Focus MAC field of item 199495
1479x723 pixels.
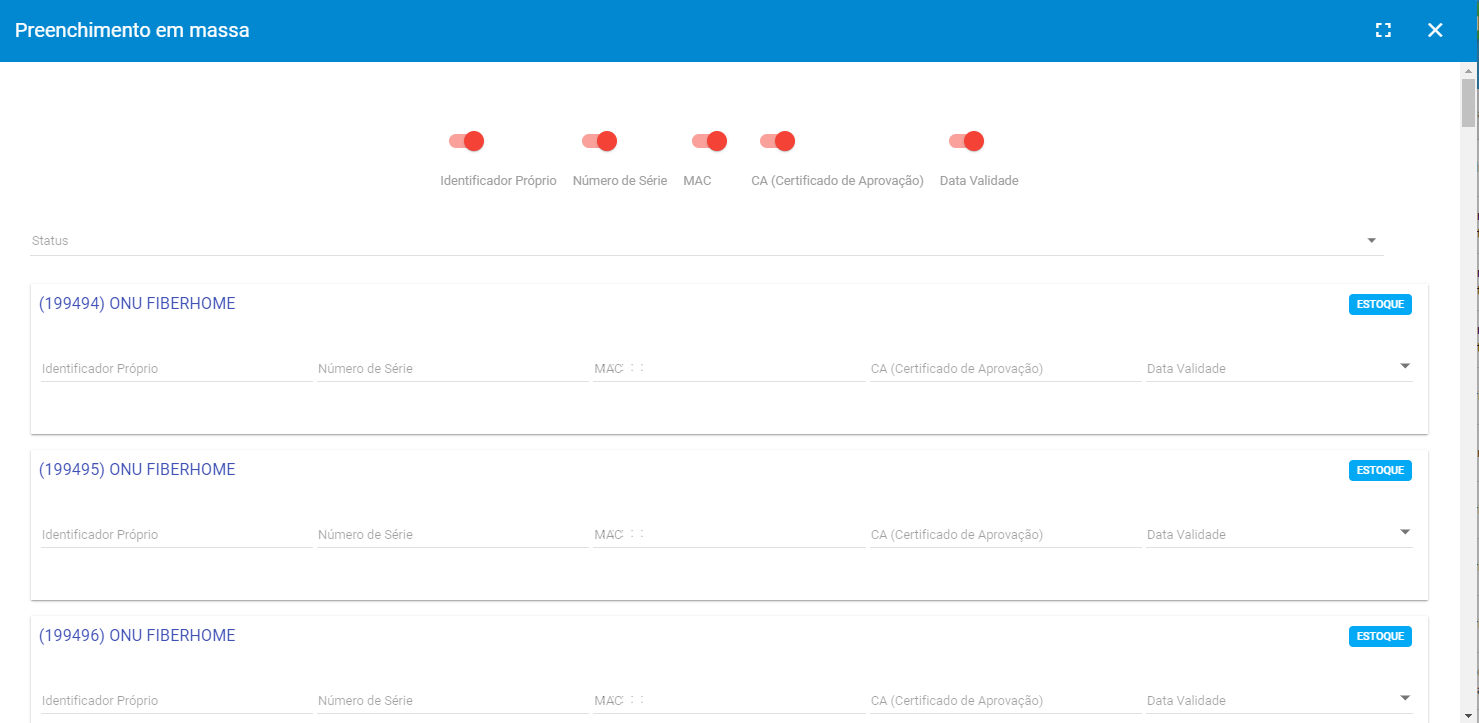tap(729, 534)
